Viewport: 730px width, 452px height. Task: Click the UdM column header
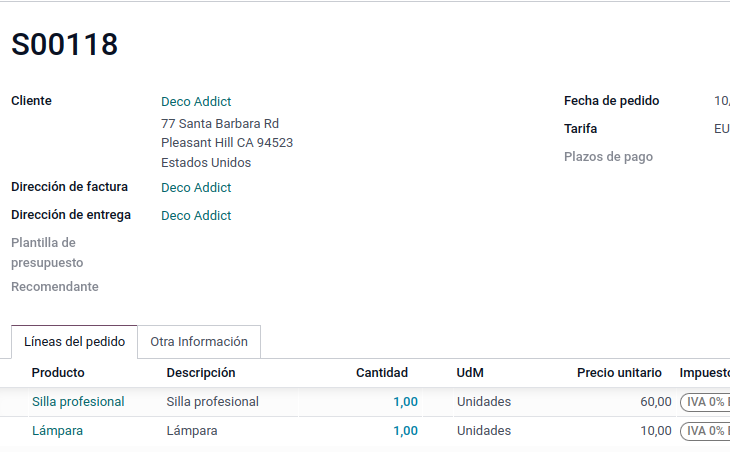(x=470, y=372)
